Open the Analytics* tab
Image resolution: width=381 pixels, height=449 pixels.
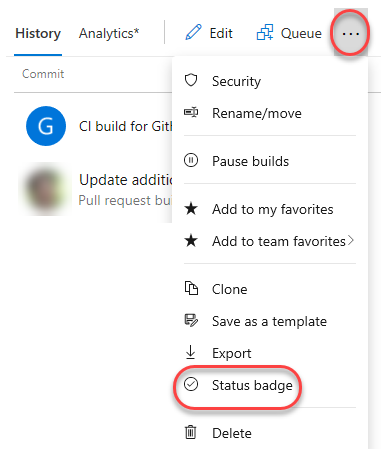pyautogui.click(x=109, y=33)
